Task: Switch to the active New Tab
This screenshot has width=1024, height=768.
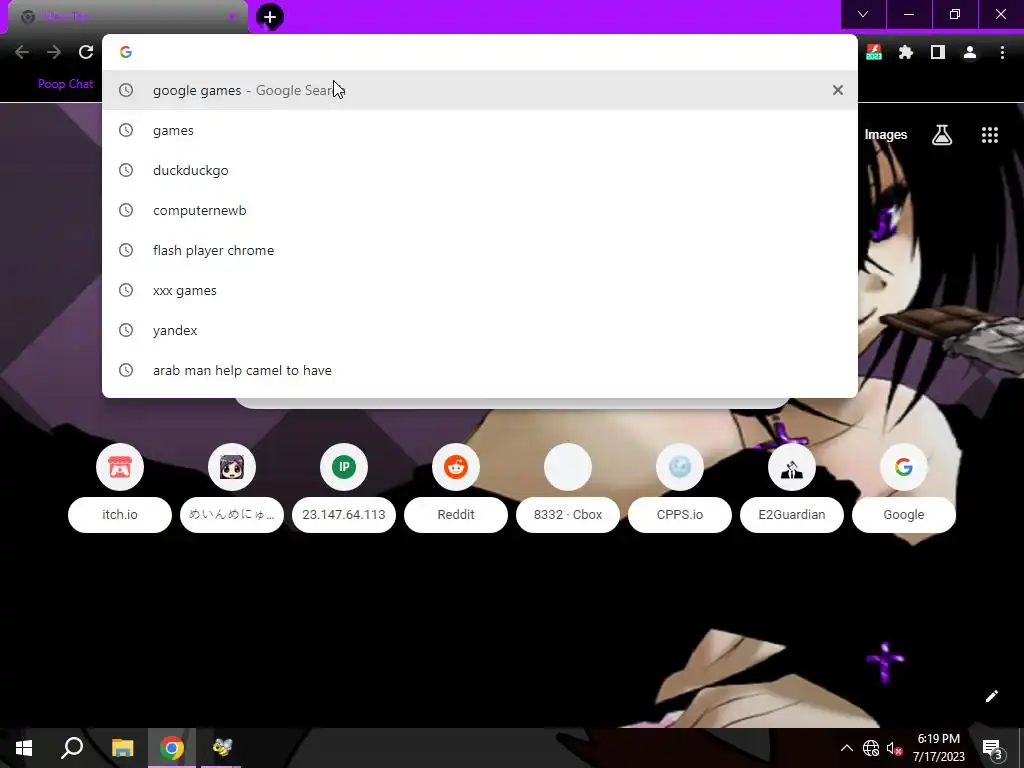Action: [x=127, y=17]
